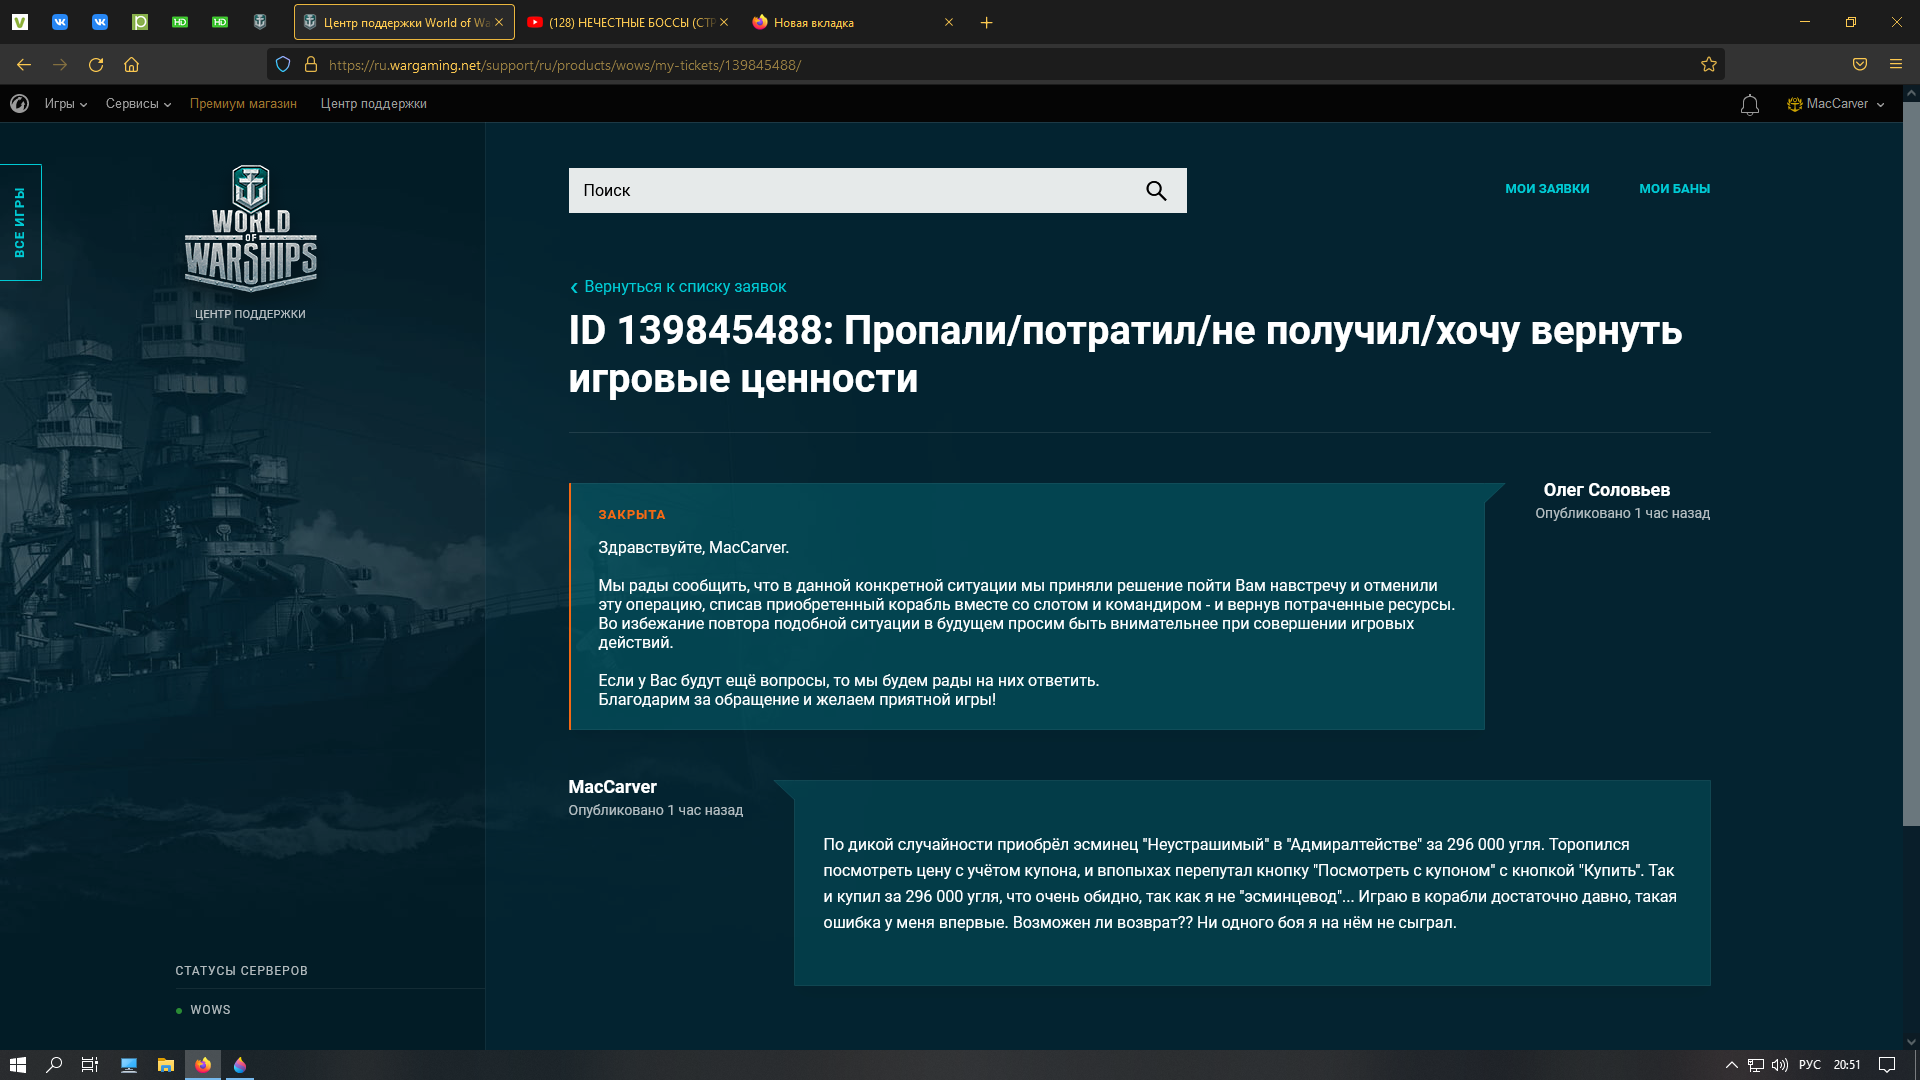Click the World of Warships logo

point(250,229)
